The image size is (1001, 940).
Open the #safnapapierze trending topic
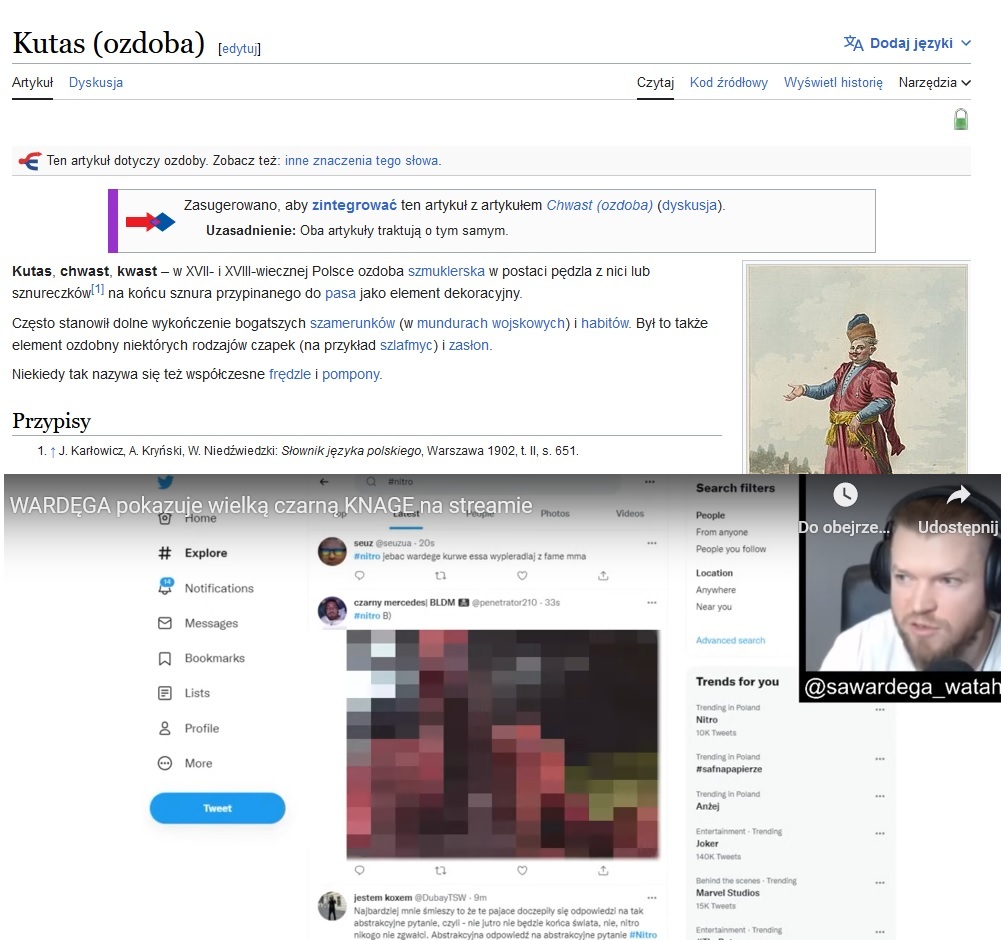pos(729,769)
